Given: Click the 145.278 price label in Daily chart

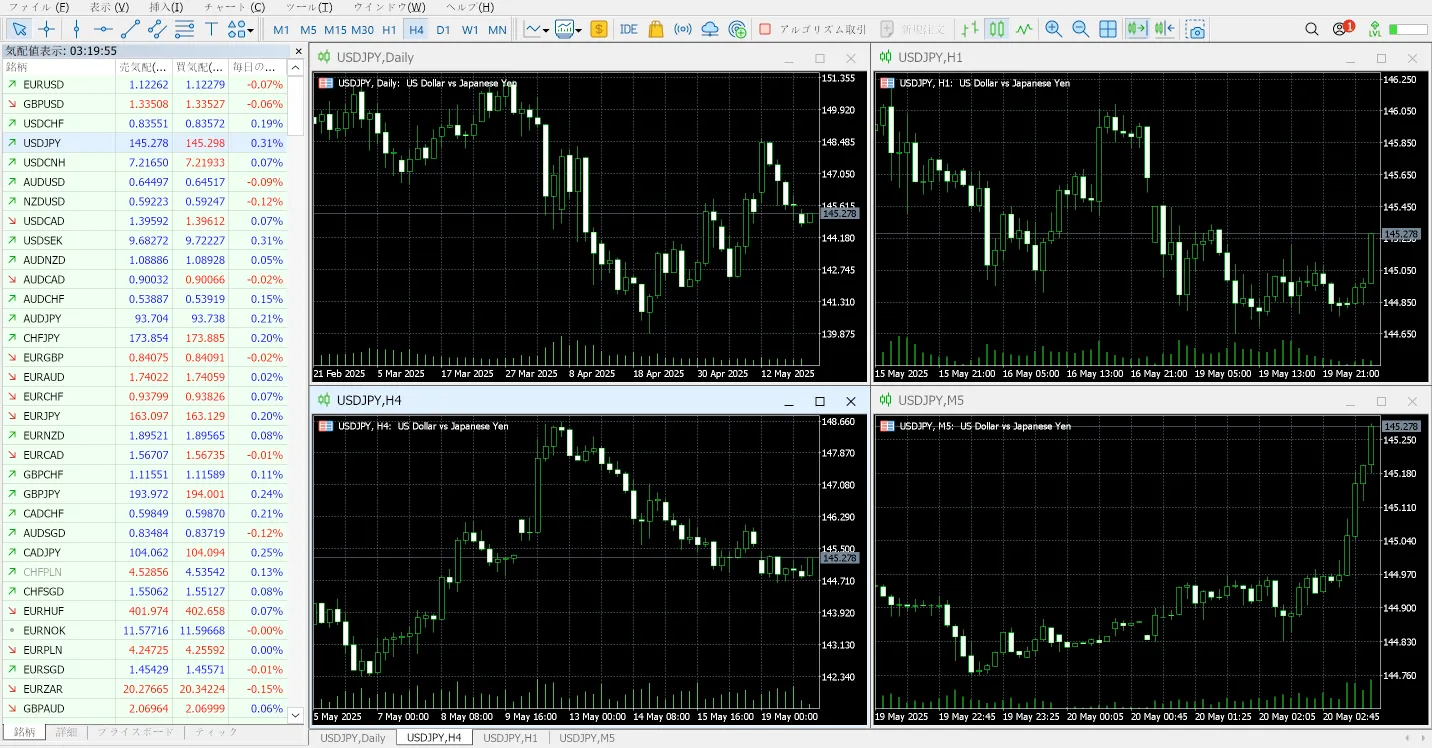Looking at the screenshot, I should (840, 214).
